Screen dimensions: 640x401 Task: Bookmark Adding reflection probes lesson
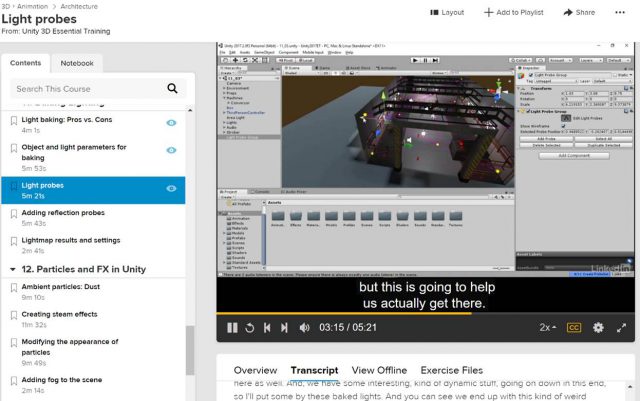click(x=13, y=214)
